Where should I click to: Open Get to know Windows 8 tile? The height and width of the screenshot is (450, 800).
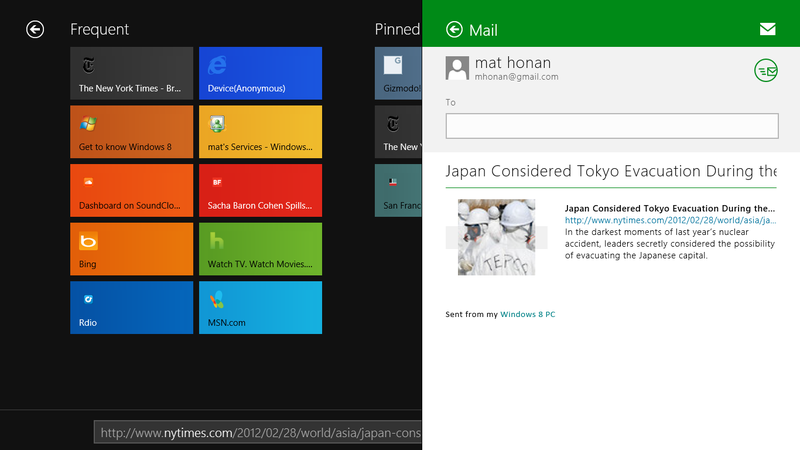[132, 132]
